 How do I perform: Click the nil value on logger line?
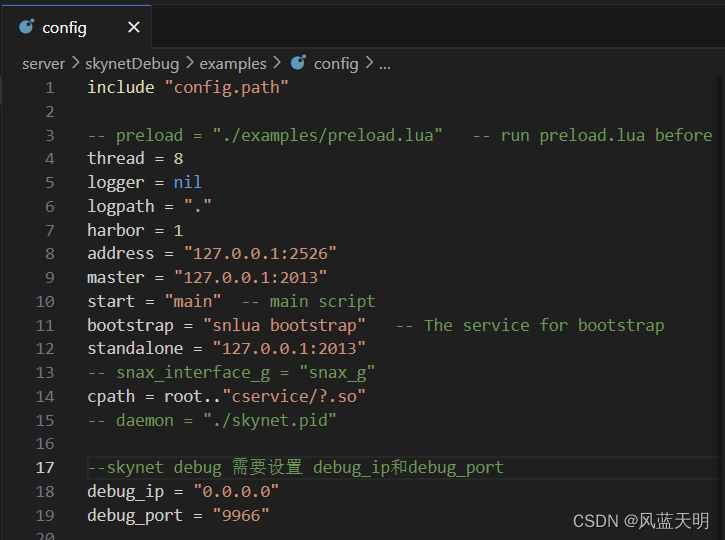[187, 182]
